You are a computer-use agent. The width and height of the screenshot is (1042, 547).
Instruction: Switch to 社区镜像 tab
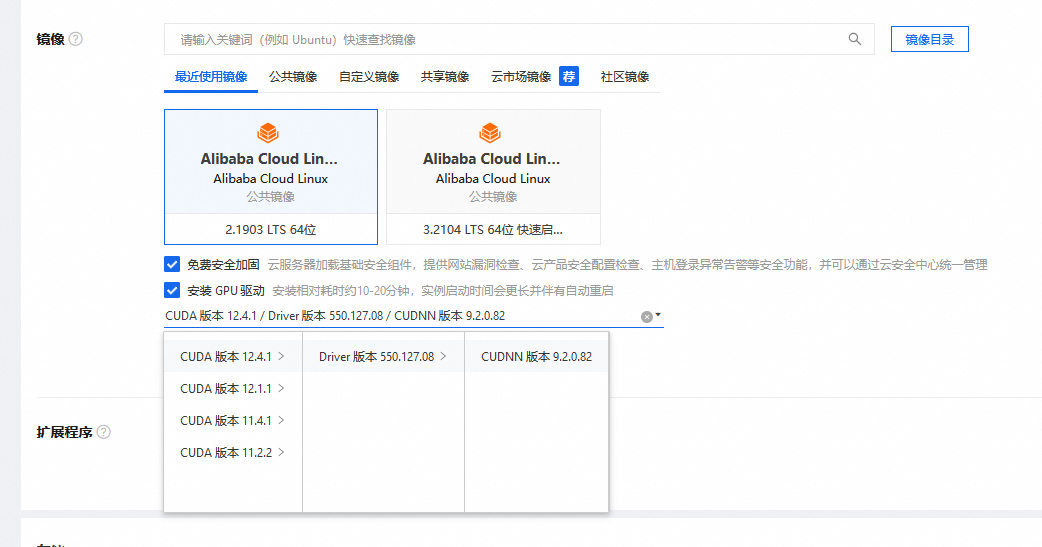(x=625, y=77)
